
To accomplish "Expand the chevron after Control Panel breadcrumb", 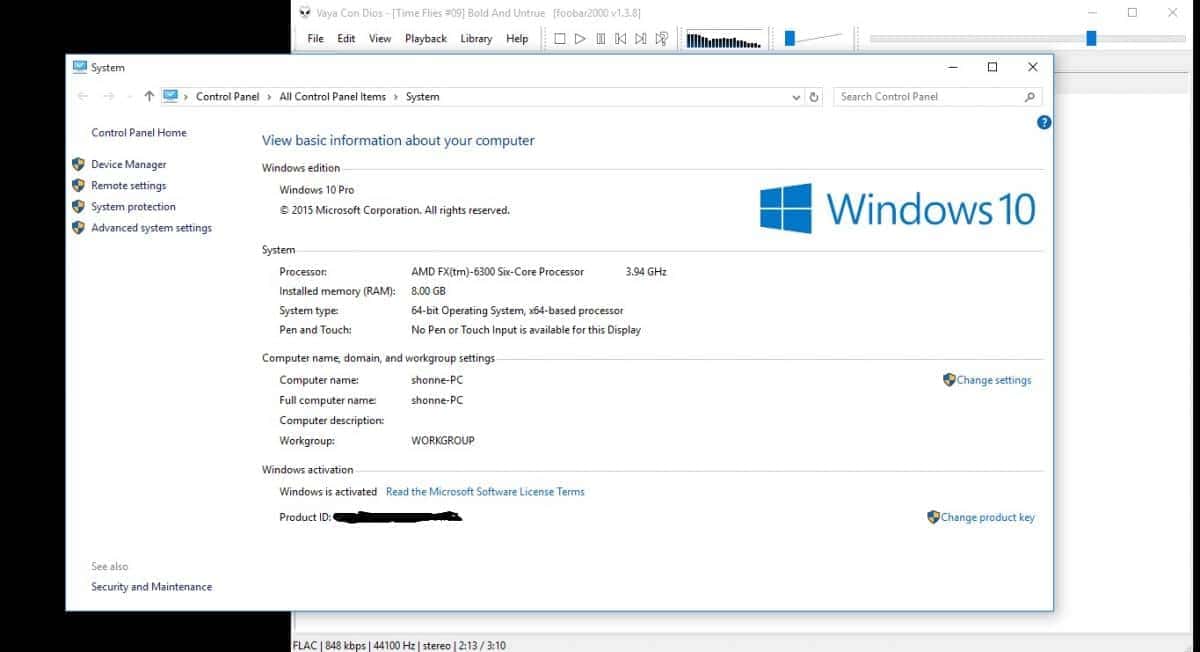I will tap(269, 97).
